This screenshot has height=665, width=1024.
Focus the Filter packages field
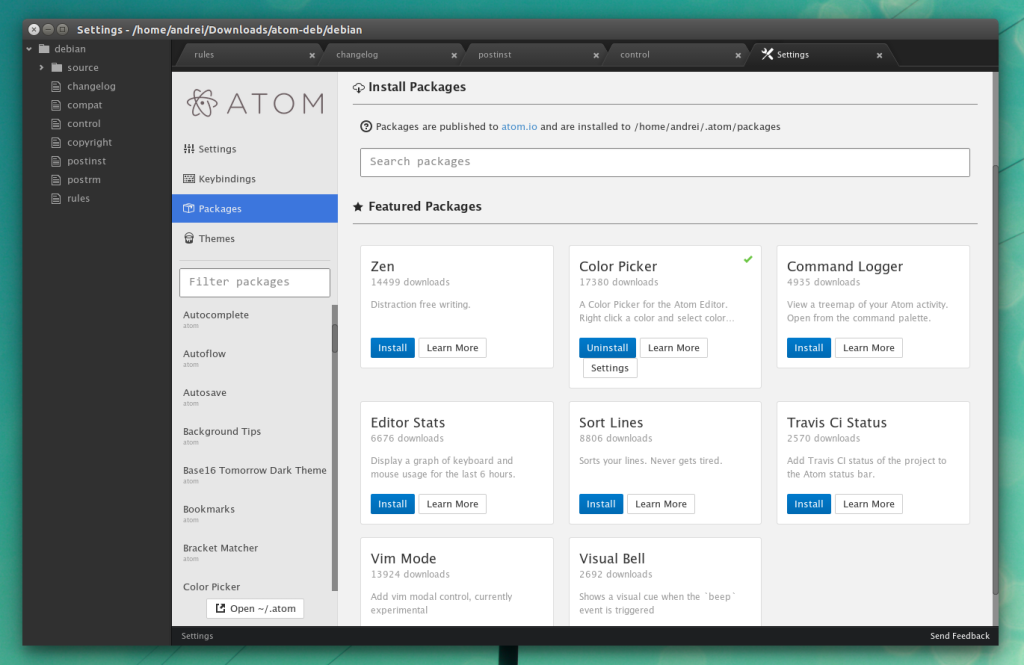[x=255, y=282]
